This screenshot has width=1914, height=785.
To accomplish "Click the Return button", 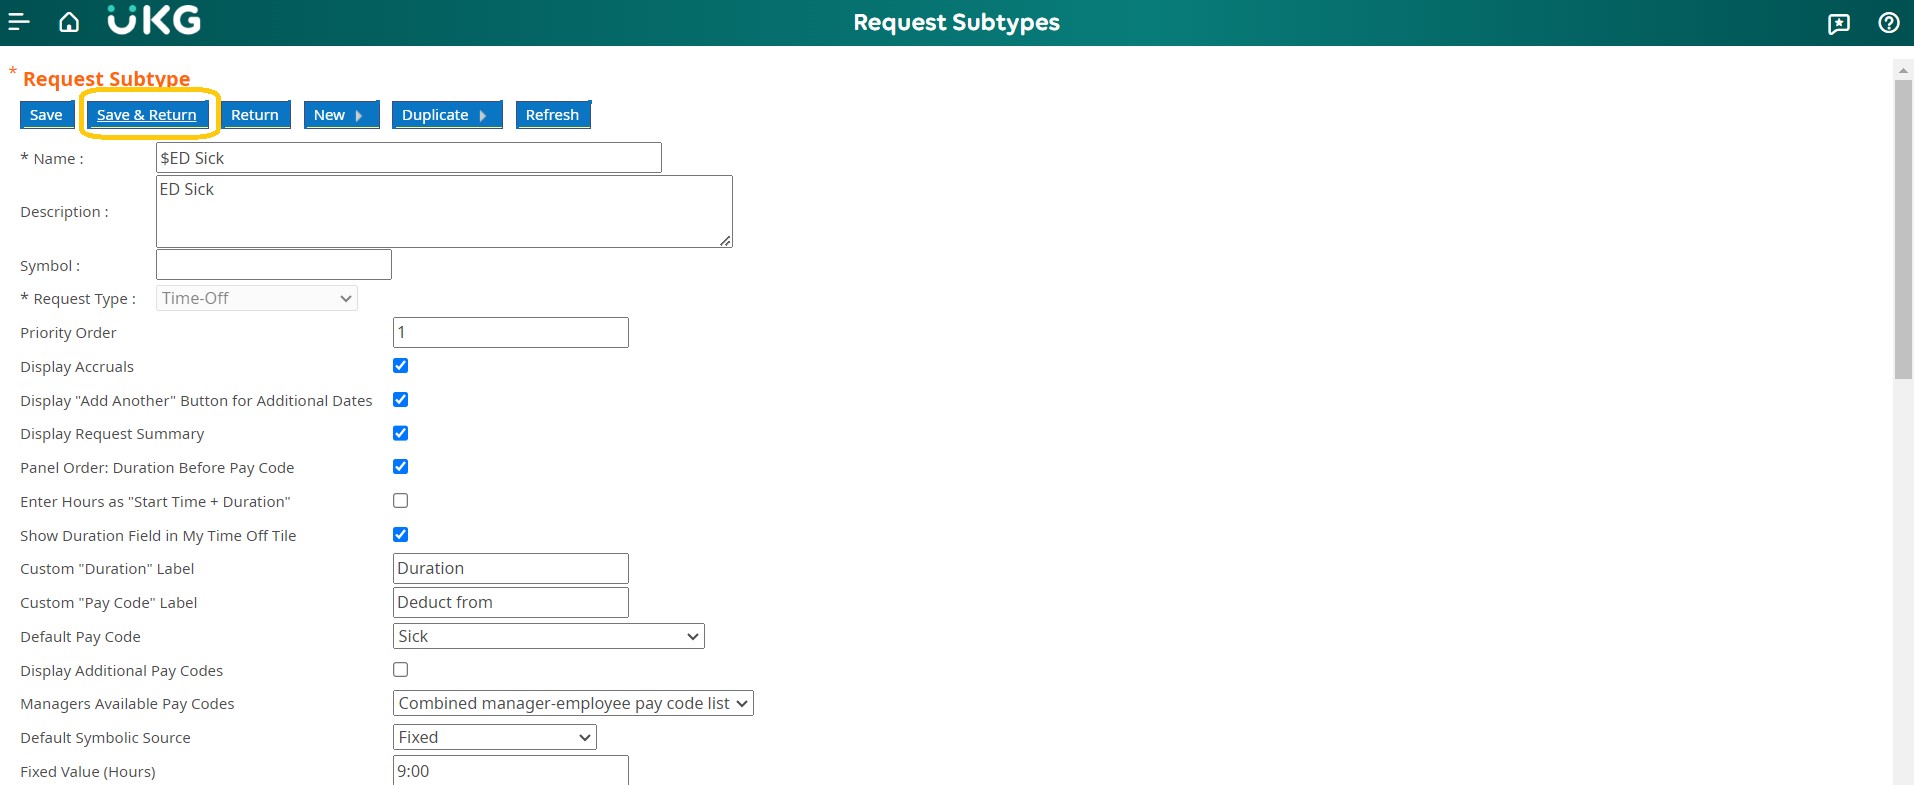I will point(255,115).
